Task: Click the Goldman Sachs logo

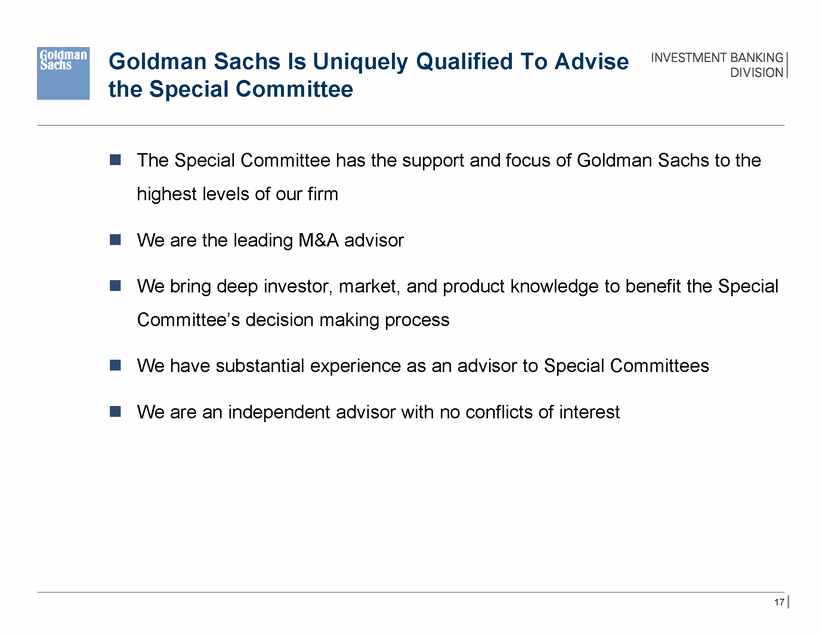Action: pyautogui.click(x=63, y=73)
